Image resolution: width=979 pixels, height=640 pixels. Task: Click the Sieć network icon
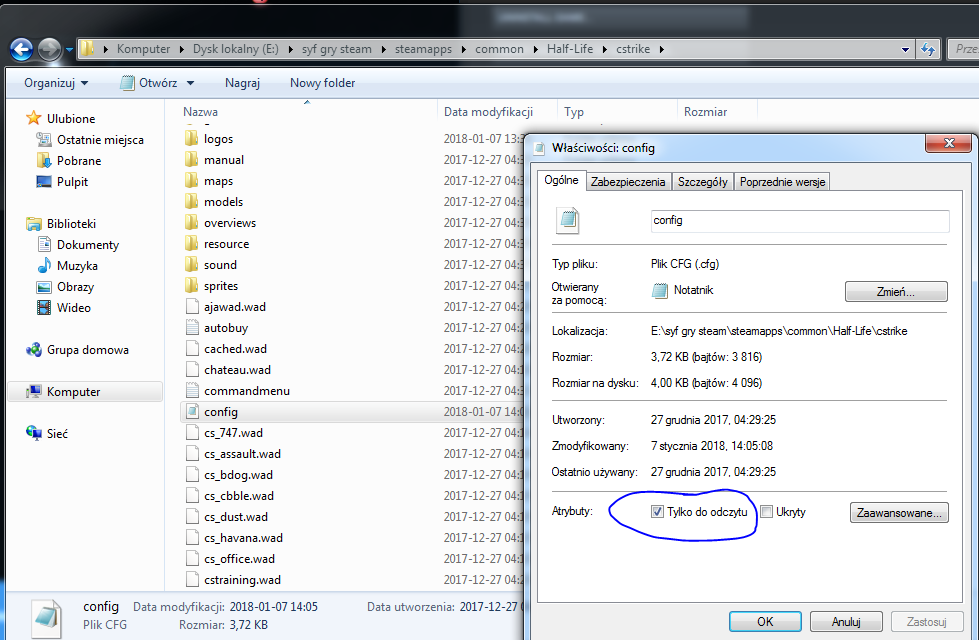[x=34, y=434]
